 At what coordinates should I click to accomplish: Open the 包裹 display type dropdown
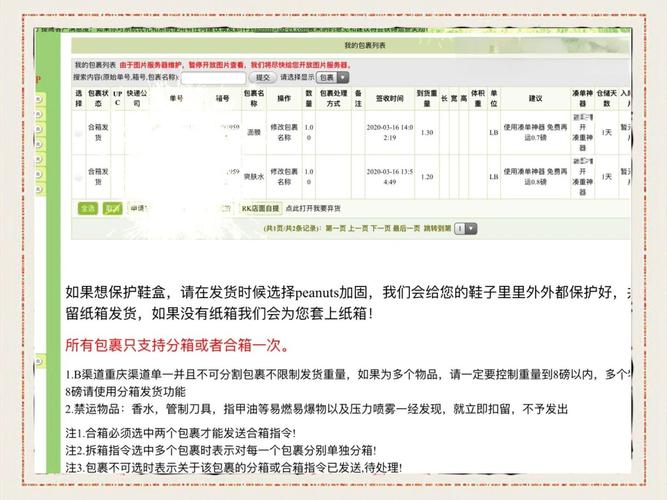click(333, 77)
